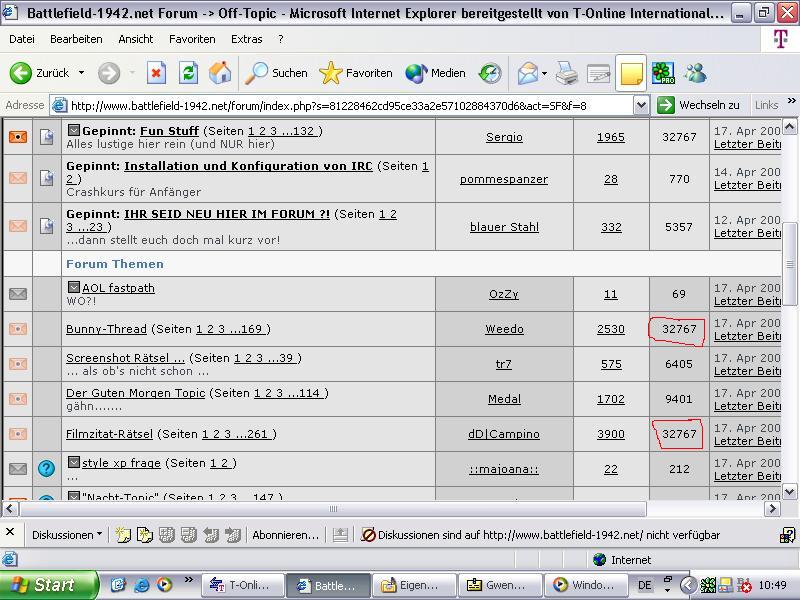
Task: Switch to the Windo... media player taskbar window
Action: coord(587,585)
